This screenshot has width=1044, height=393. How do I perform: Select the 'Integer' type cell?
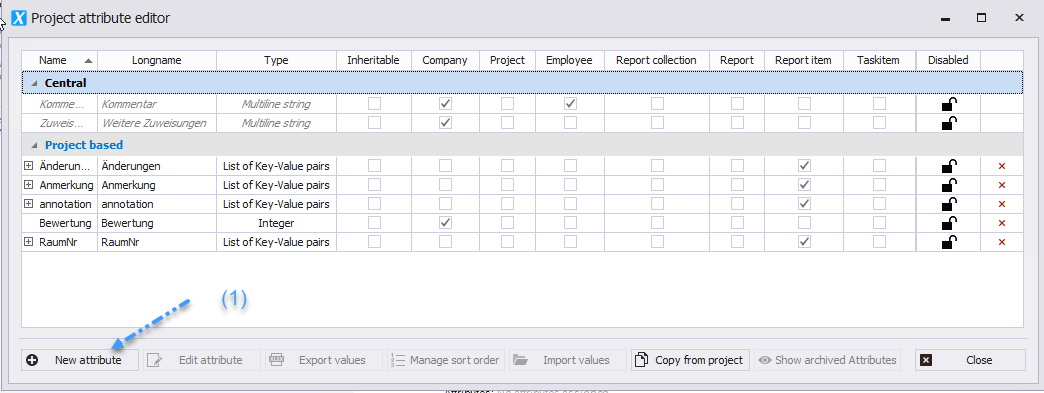pyautogui.click(x=276, y=223)
